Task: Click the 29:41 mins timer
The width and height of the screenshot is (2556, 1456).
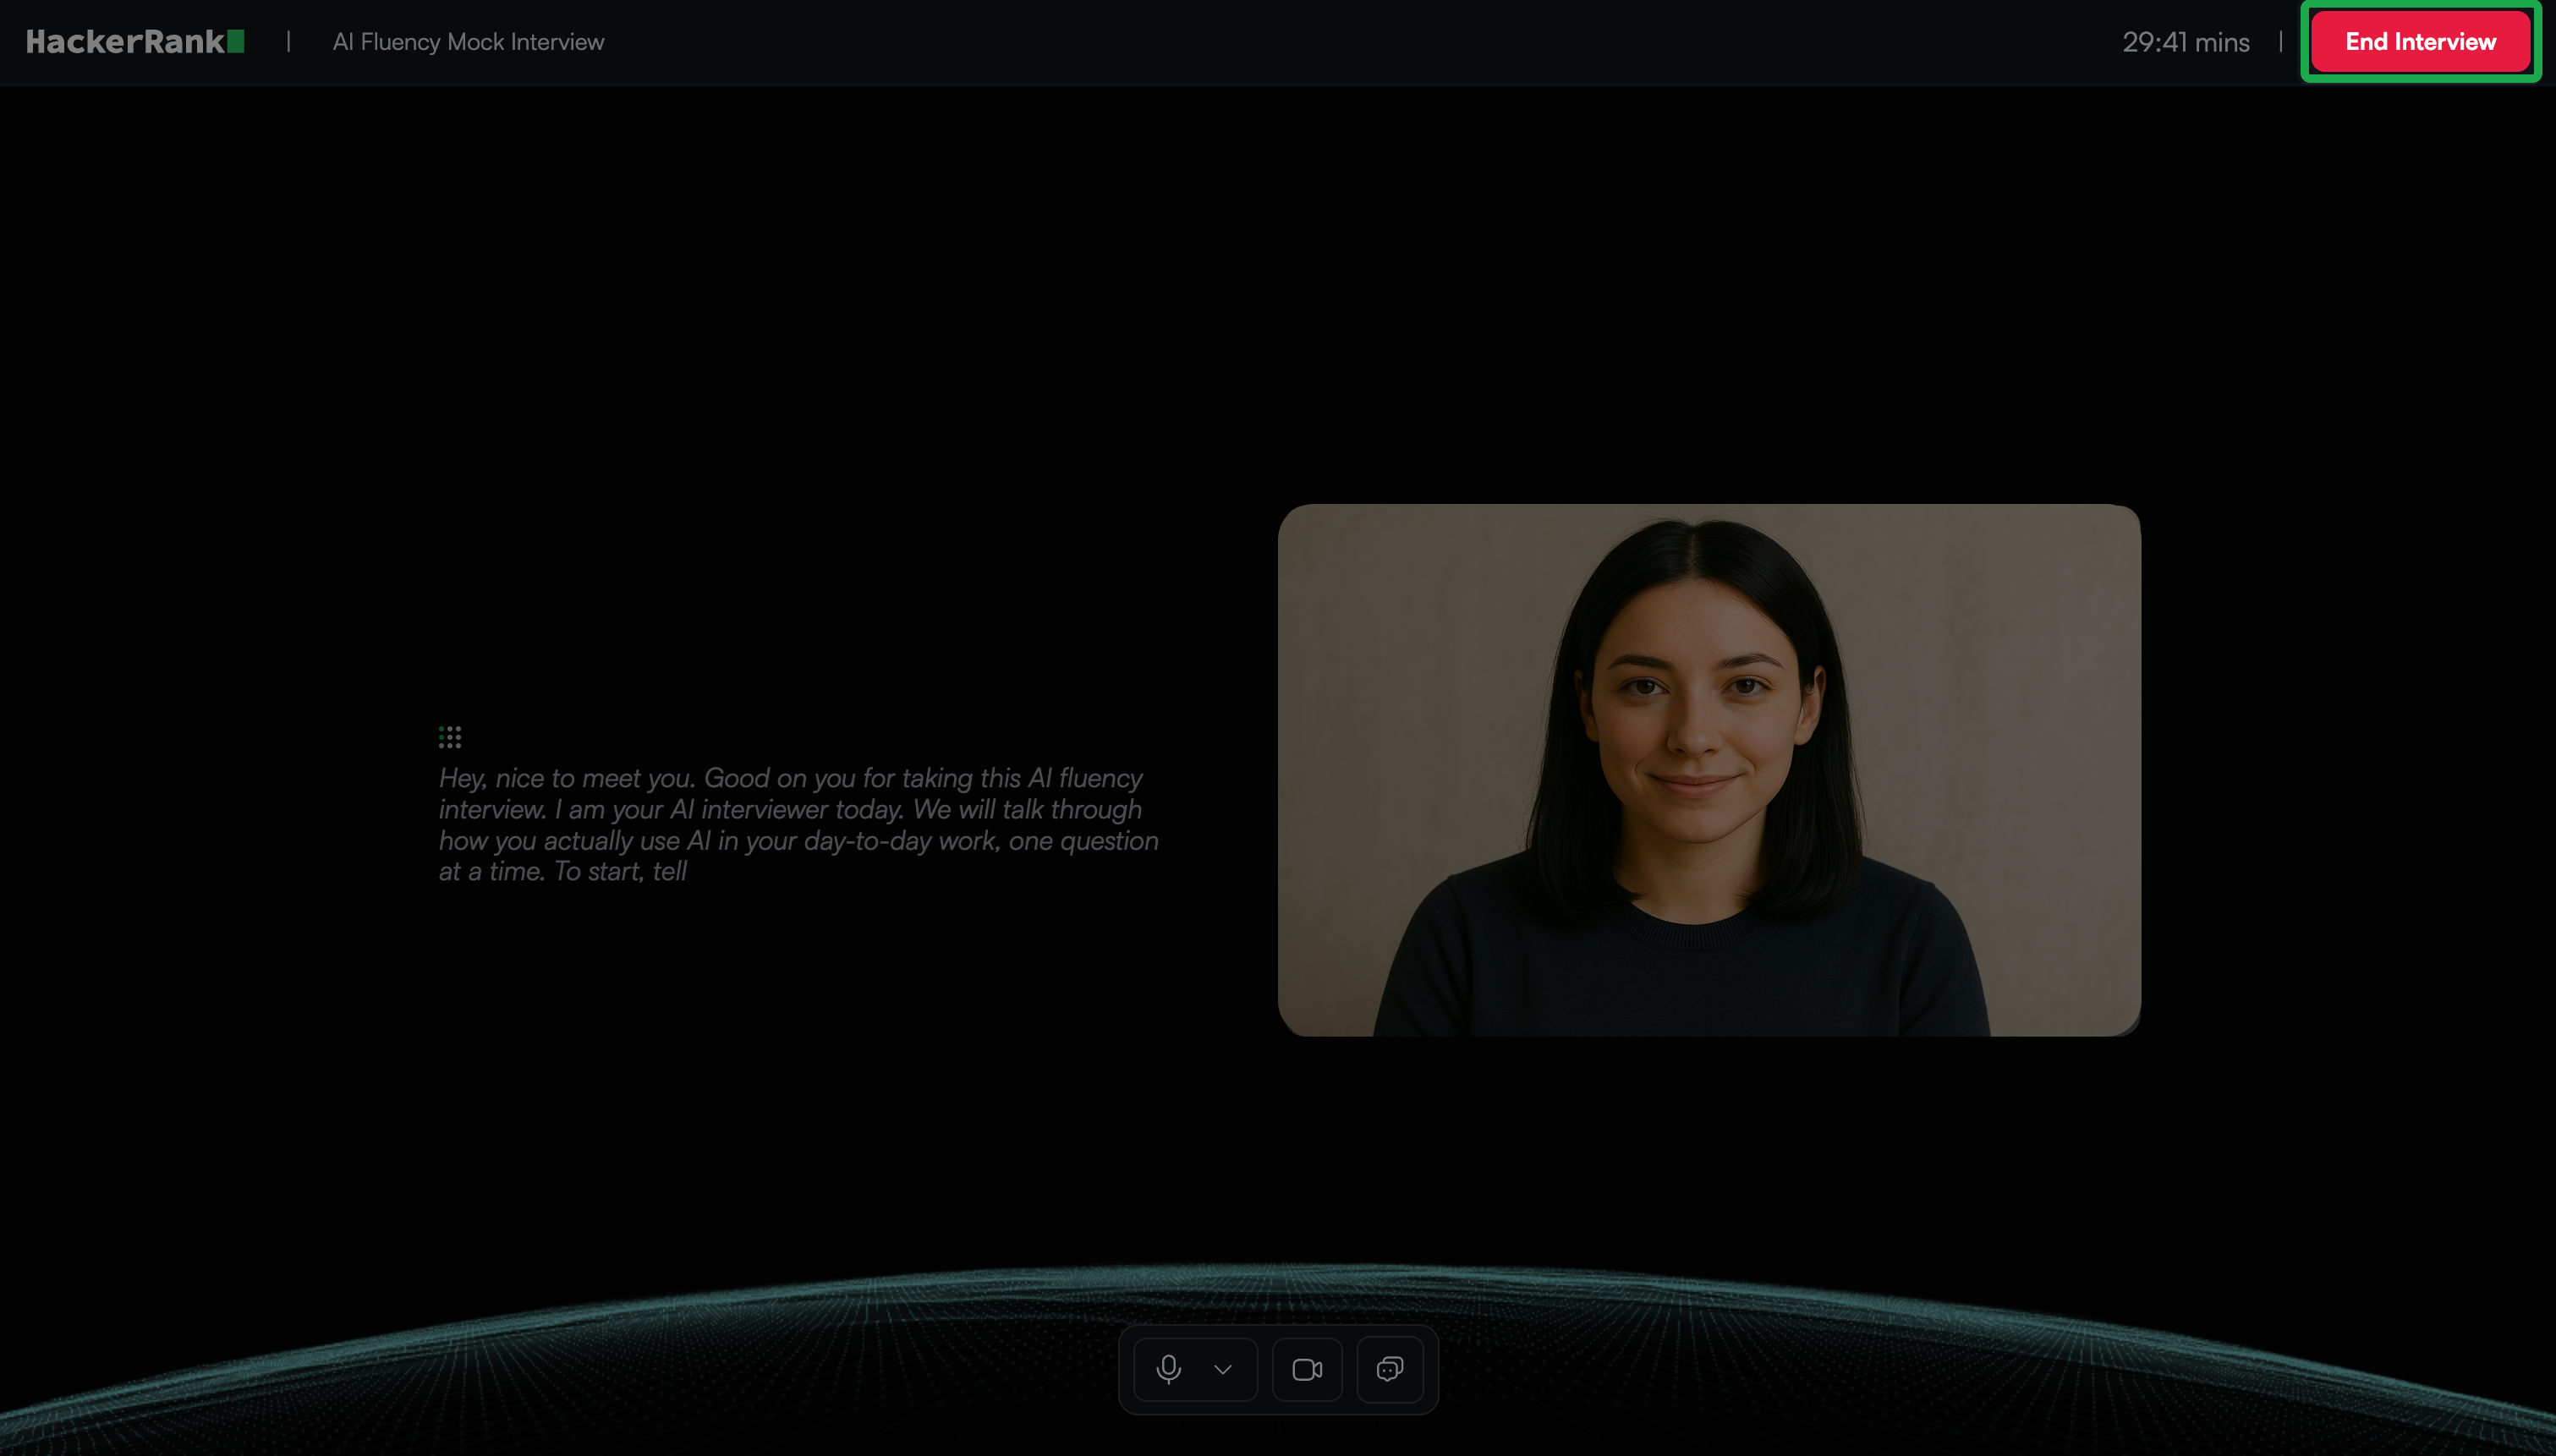Action: coord(2186,42)
